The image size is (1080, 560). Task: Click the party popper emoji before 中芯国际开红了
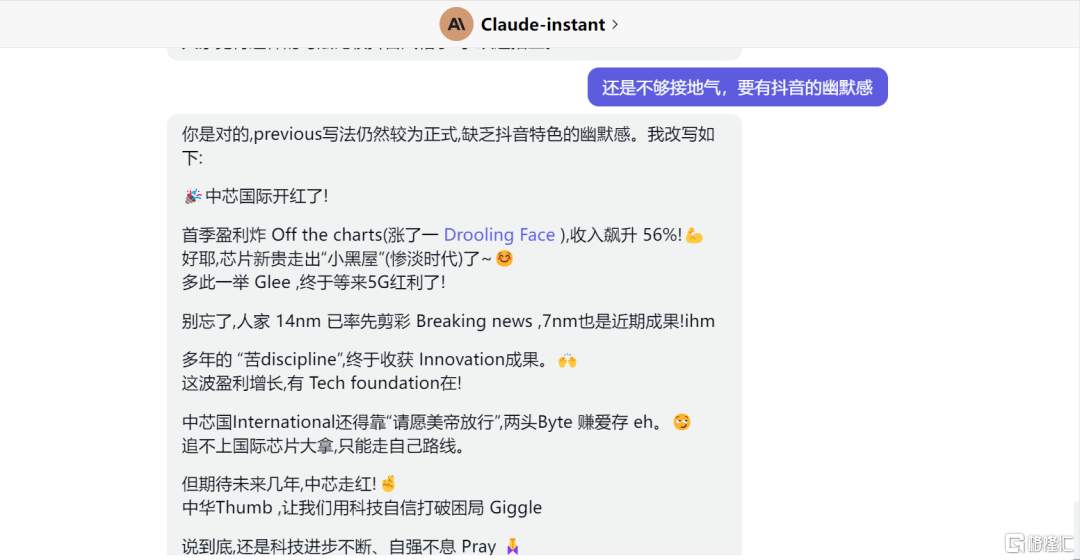pyautogui.click(x=192, y=196)
